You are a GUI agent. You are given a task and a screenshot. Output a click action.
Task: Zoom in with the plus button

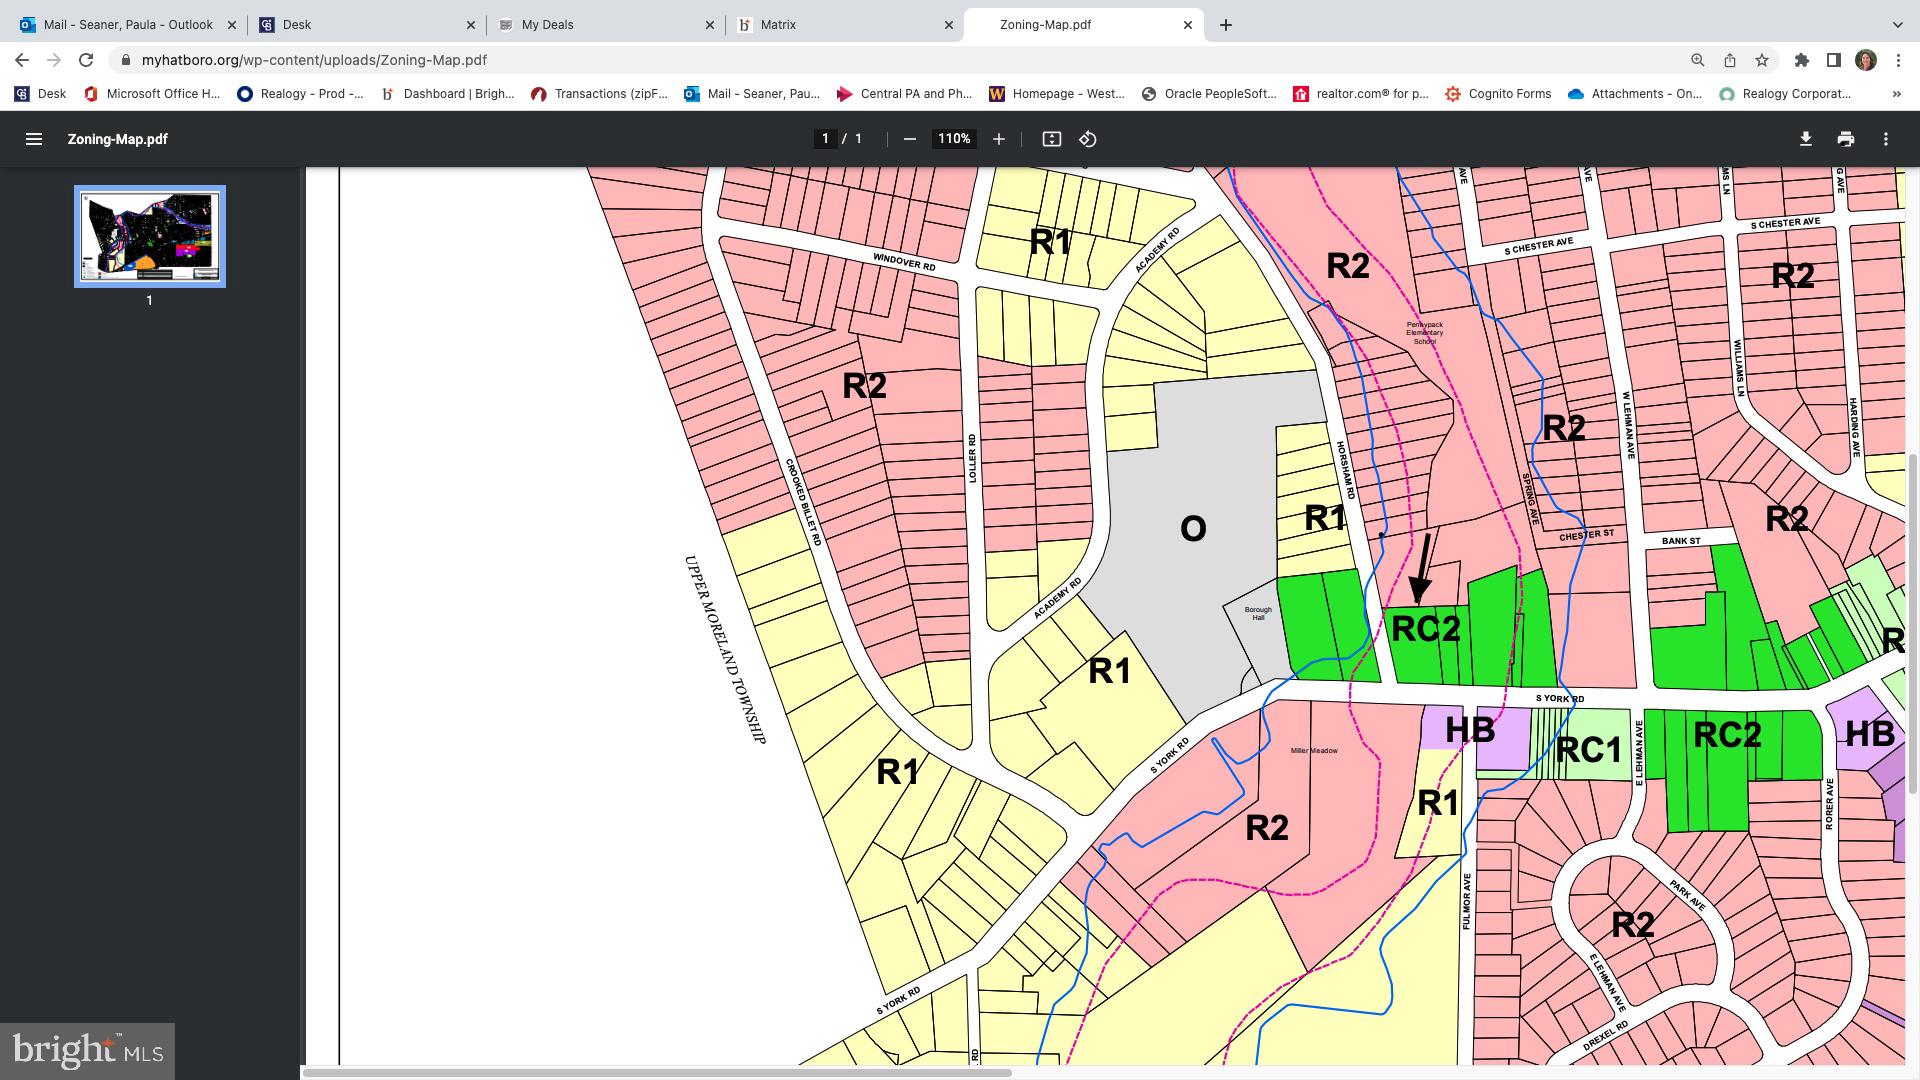tap(998, 139)
